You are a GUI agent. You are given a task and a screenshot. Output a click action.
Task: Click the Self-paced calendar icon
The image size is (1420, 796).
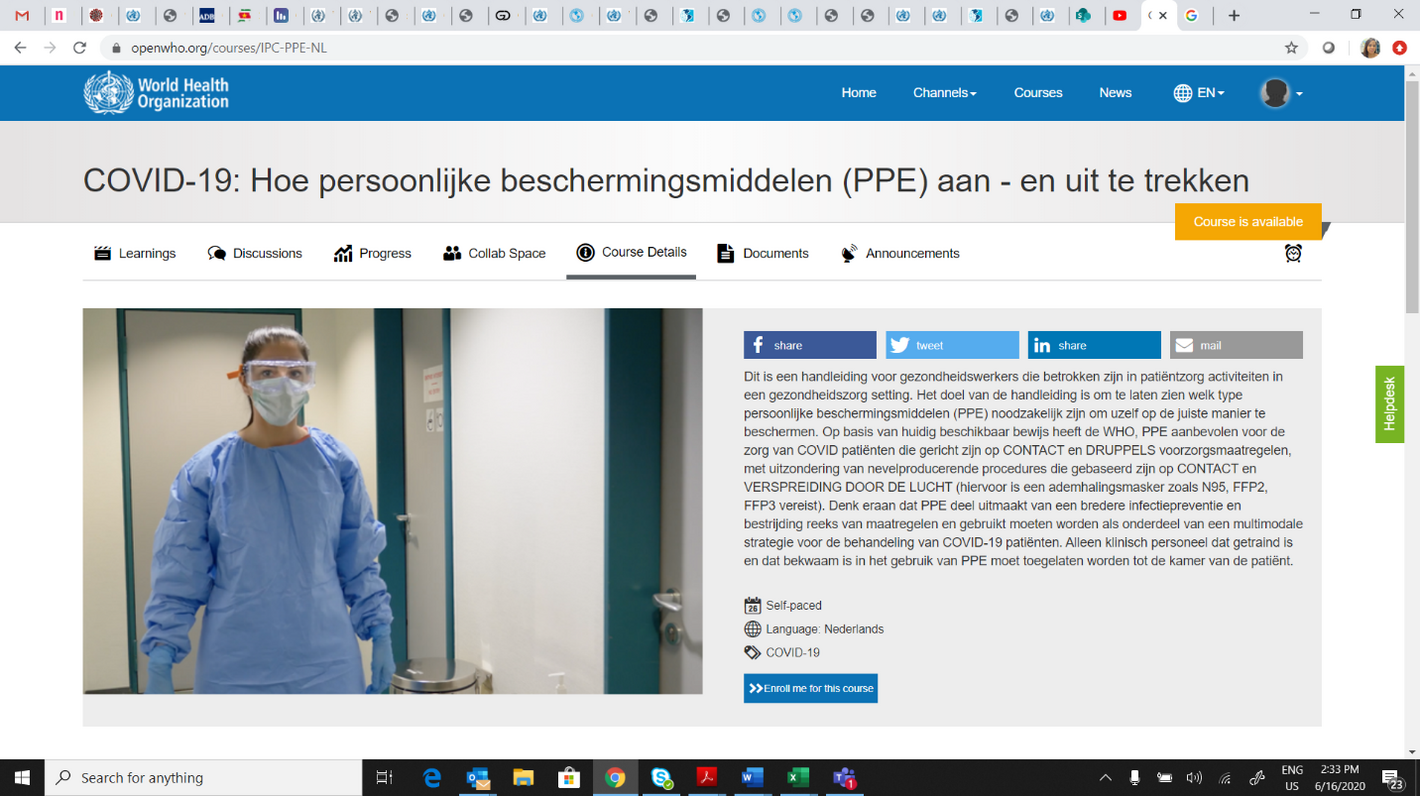point(751,605)
